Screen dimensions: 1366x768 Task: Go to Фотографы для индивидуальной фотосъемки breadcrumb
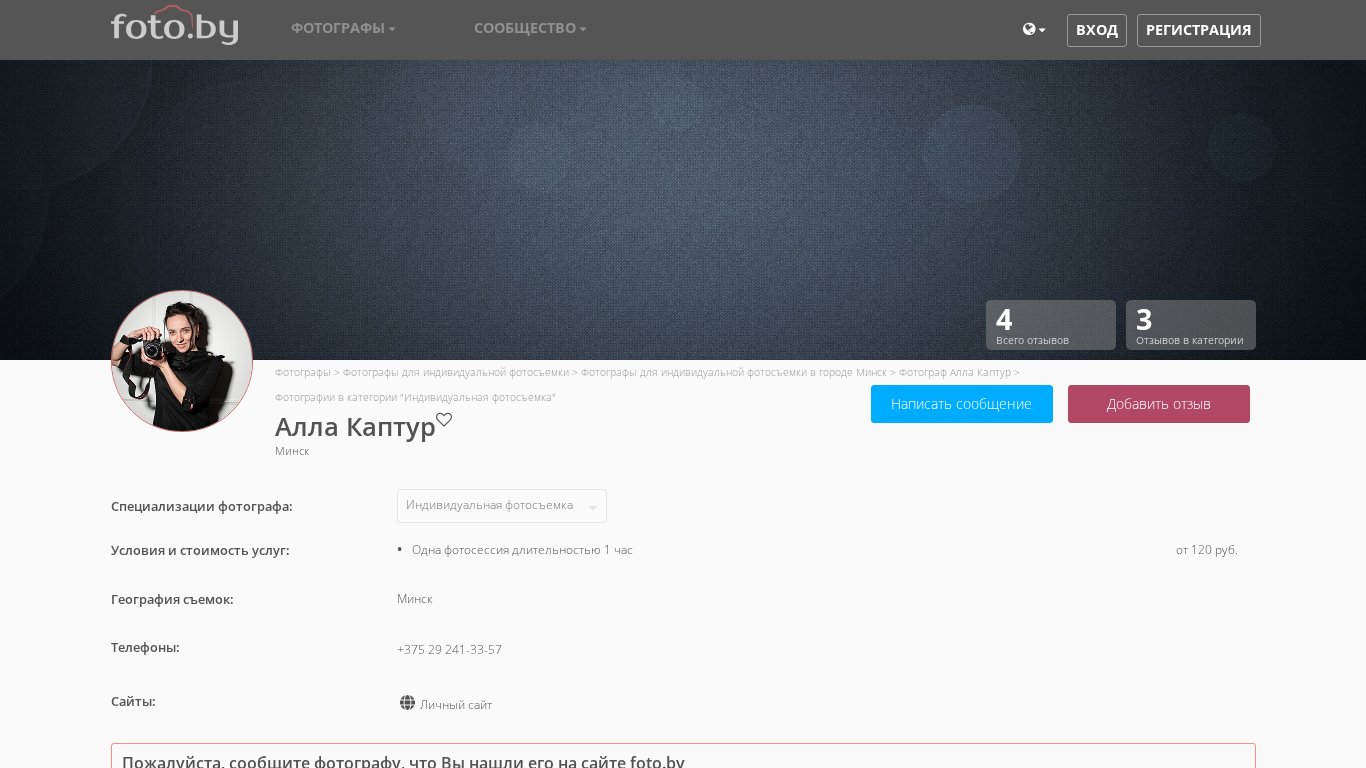point(455,372)
